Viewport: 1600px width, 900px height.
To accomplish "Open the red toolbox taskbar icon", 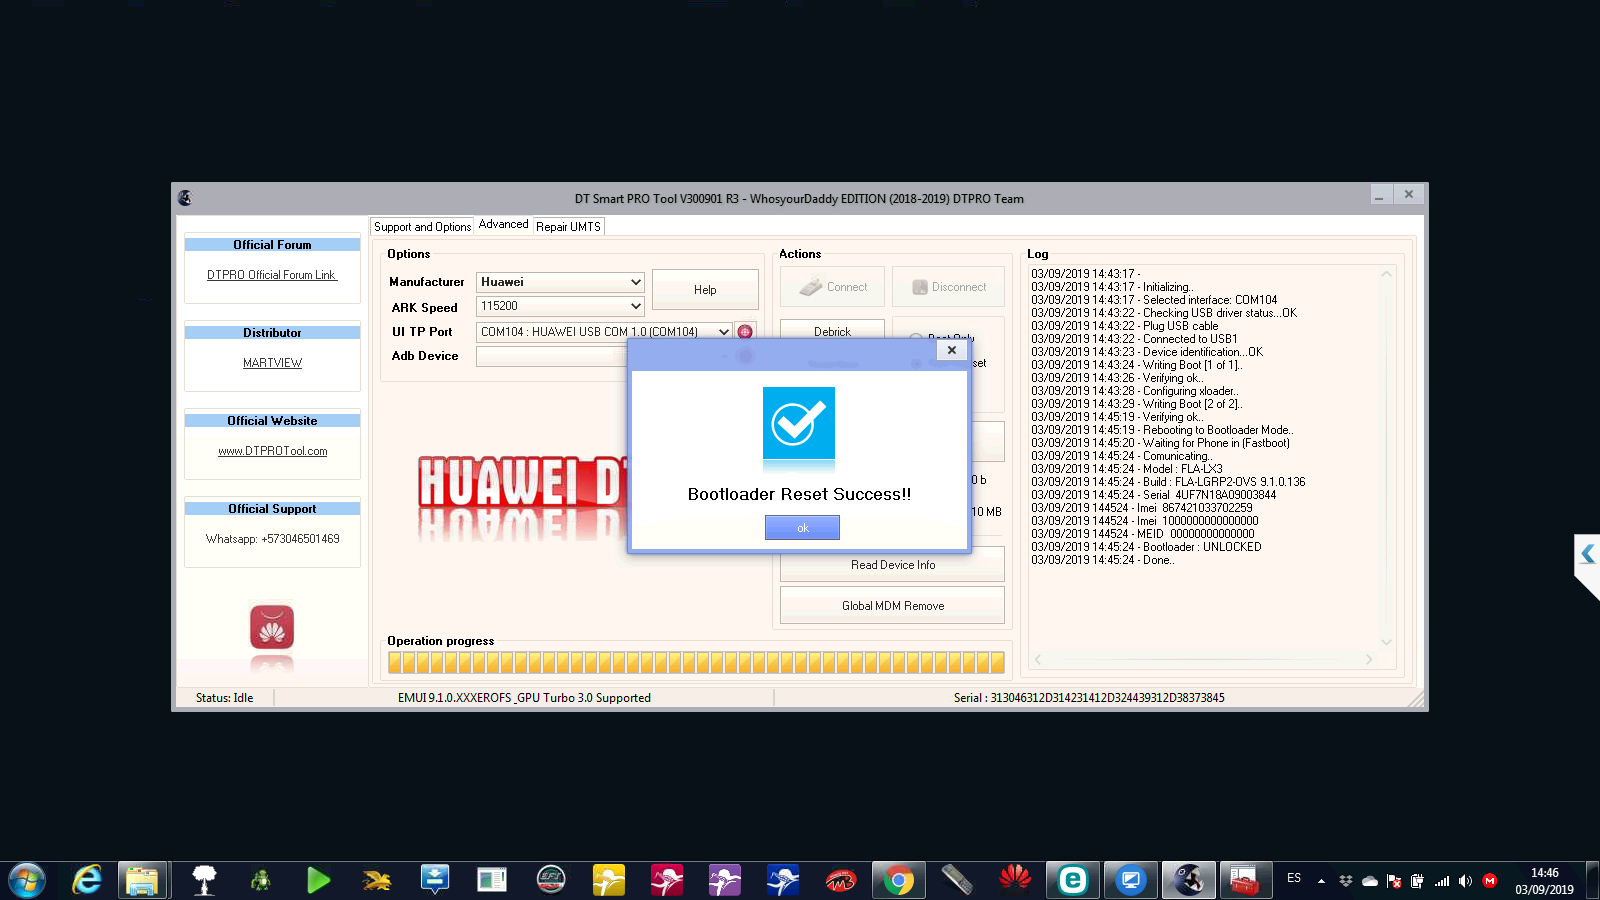I will point(1244,880).
